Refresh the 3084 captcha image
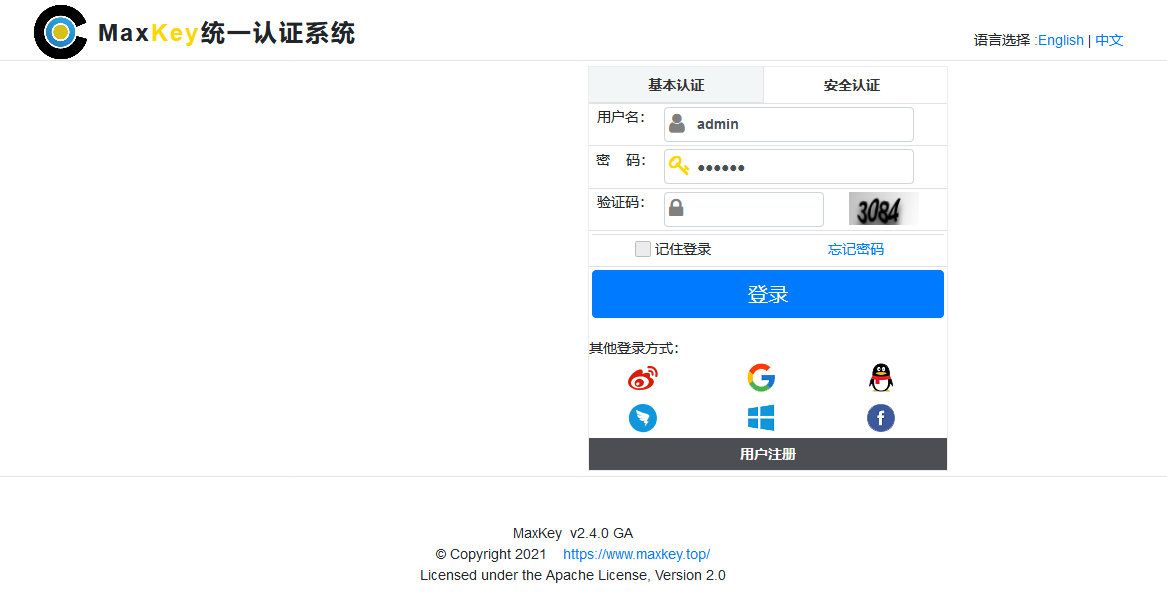Image resolution: width=1167 pixels, height=615 pixels. click(882, 209)
